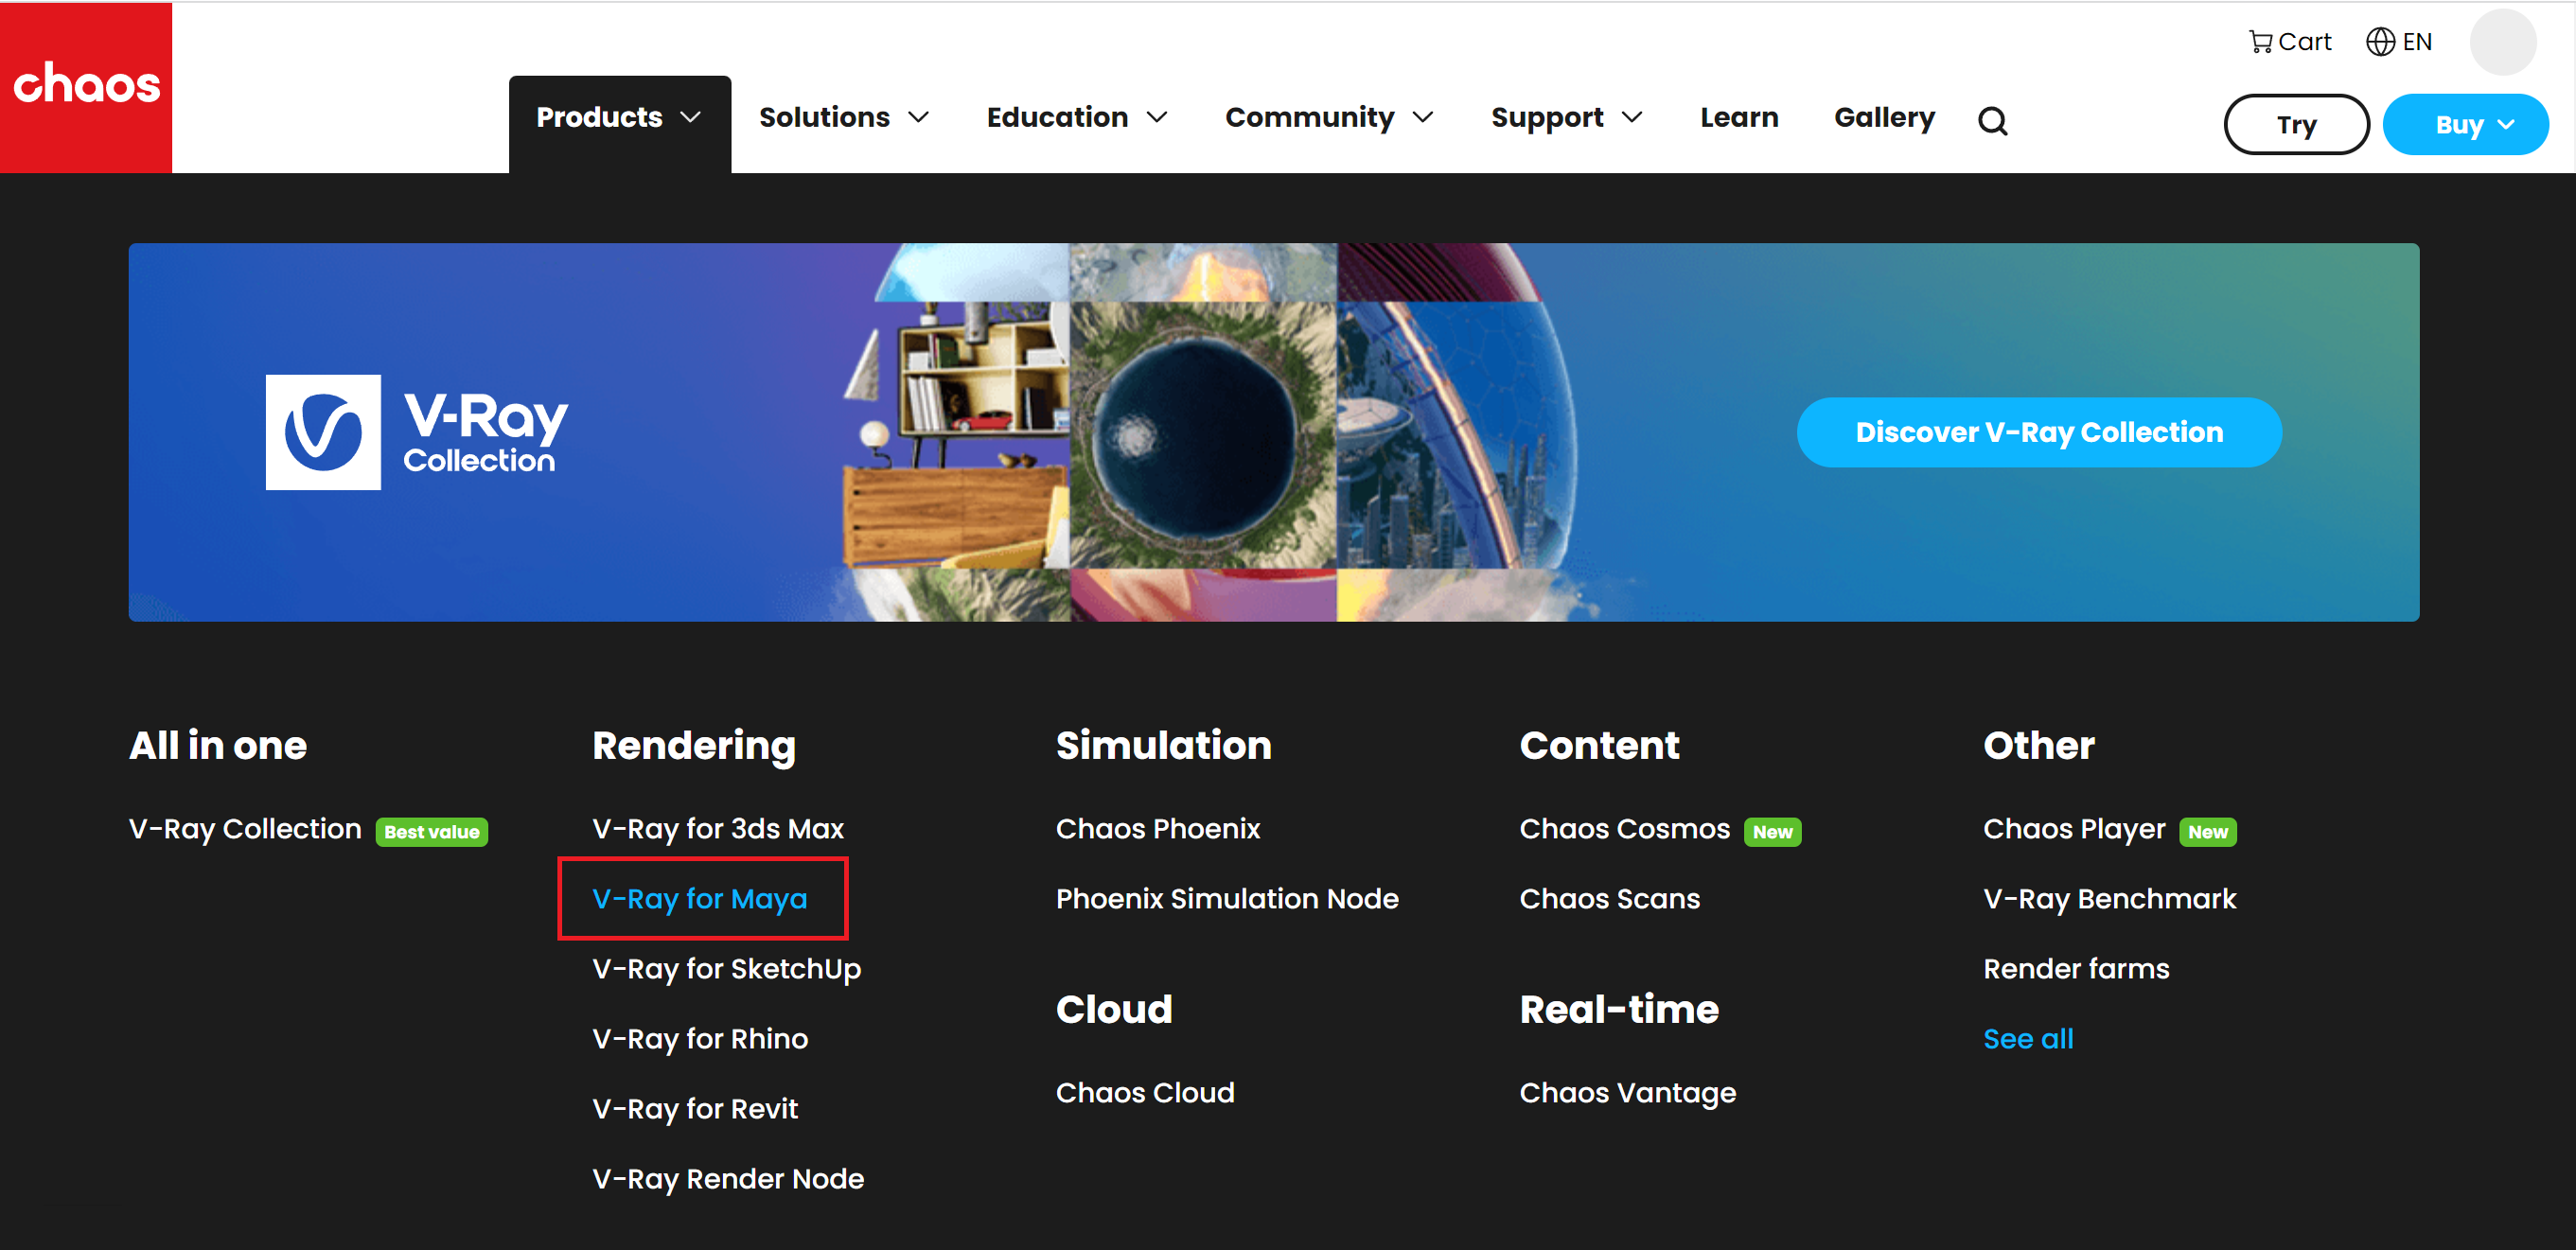Click the planet image in the banner
The height and width of the screenshot is (1250, 2576).
point(1203,435)
